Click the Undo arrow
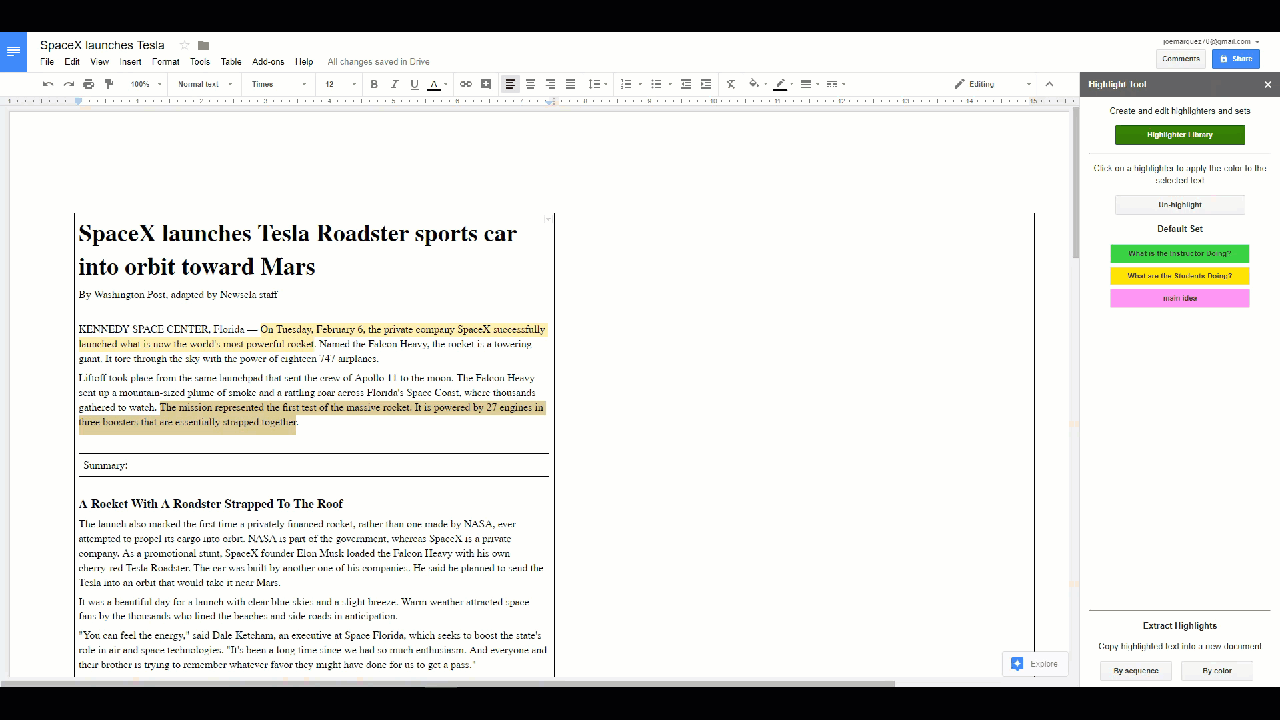This screenshot has width=1280, height=720. pos(48,84)
